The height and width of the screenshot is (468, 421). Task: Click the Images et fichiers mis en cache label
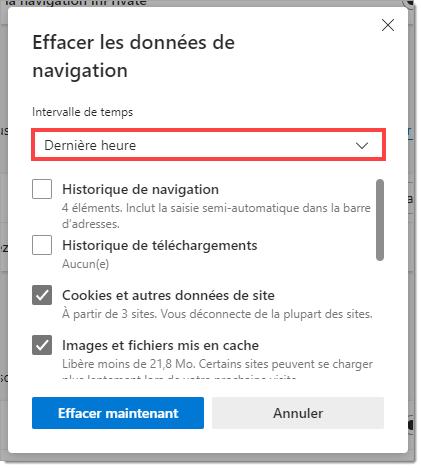click(160, 345)
